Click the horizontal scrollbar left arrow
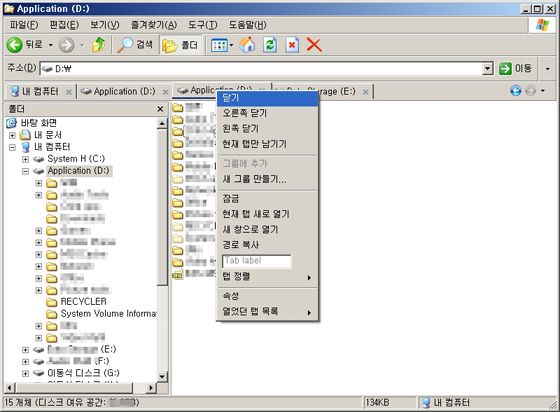The image size is (560, 412). coord(9,388)
